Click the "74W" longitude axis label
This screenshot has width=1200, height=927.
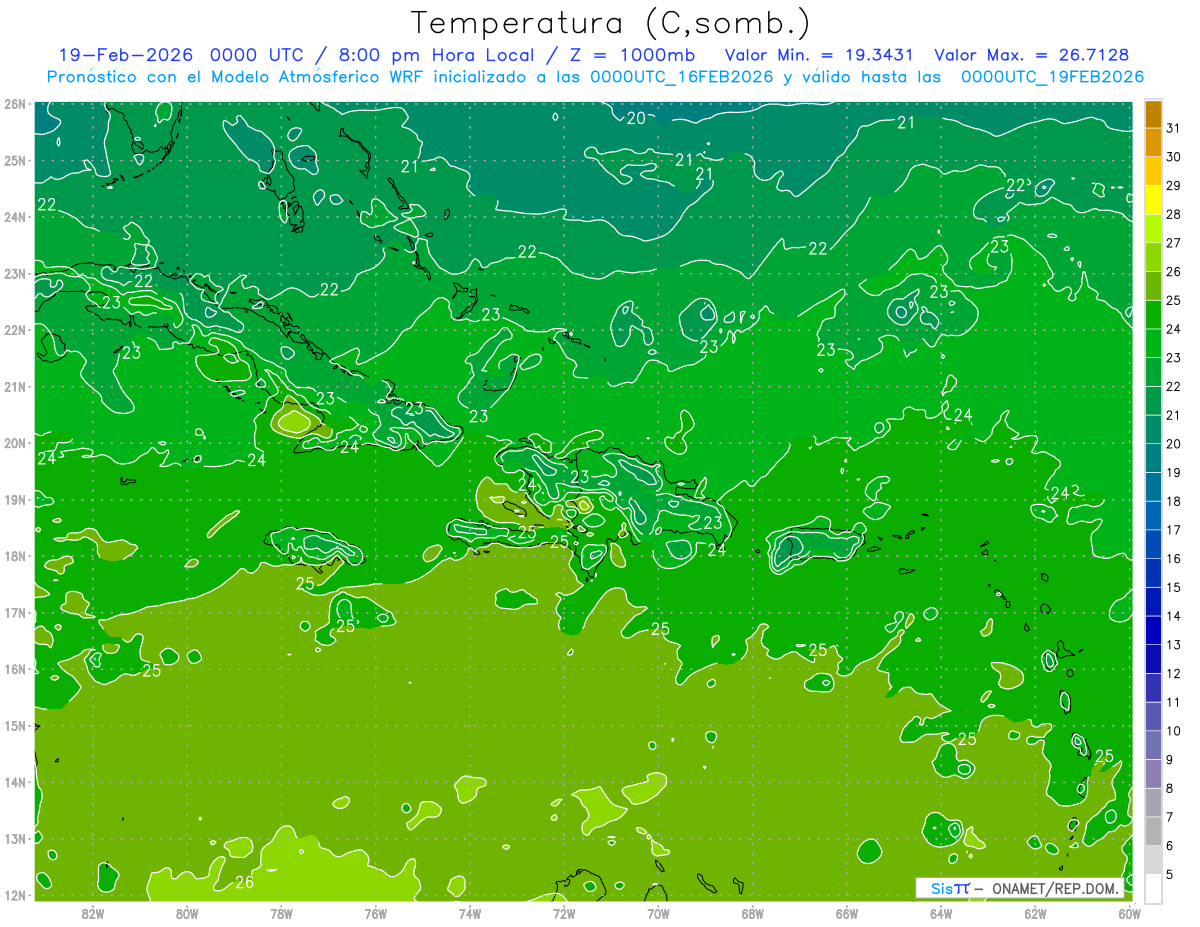click(x=470, y=913)
